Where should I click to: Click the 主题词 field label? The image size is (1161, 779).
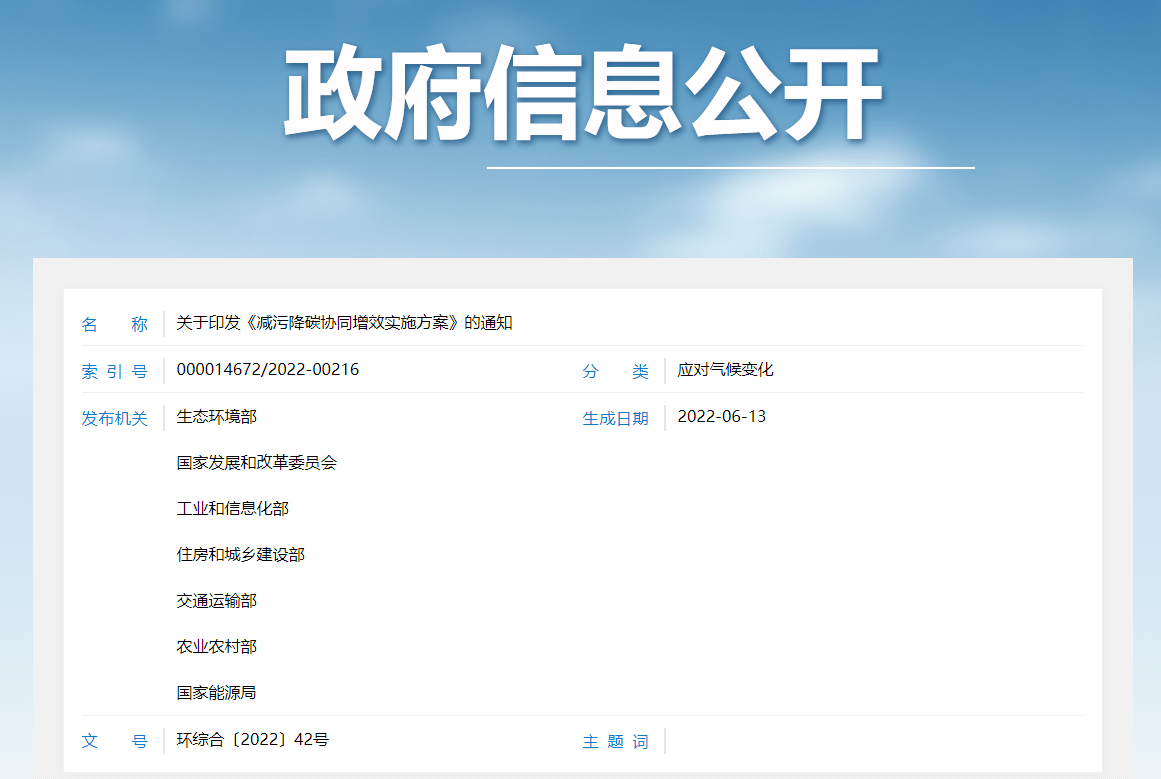click(x=615, y=741)
